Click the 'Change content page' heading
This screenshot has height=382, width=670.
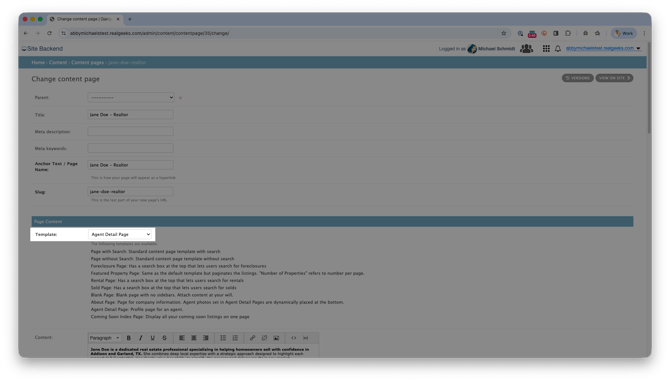pyautogui.click(x=65, y=79)
